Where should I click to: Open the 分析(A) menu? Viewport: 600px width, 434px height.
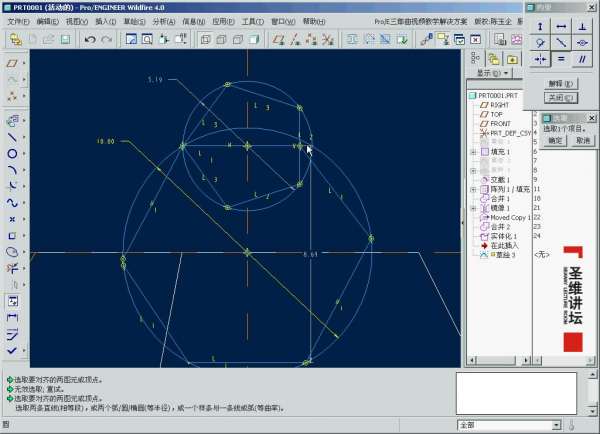pyautogui.click(x=164, y=21)
